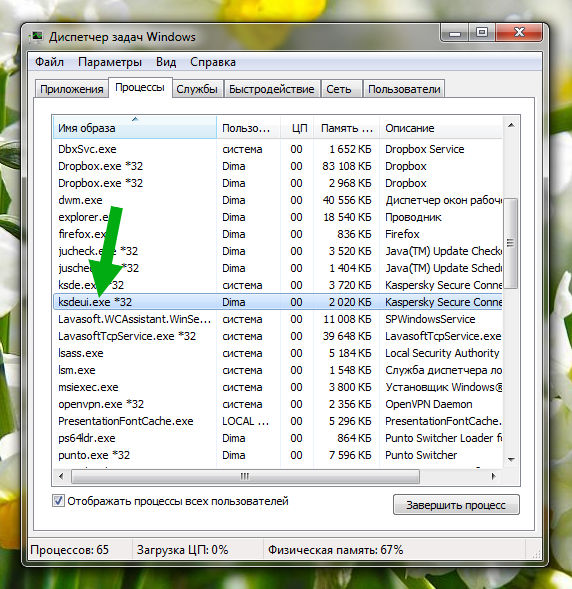Image resolution: width=572 pixels, height=589 pixels.
Task: Click the LOCAL ... user cell
Action: [x=245, y=421]
